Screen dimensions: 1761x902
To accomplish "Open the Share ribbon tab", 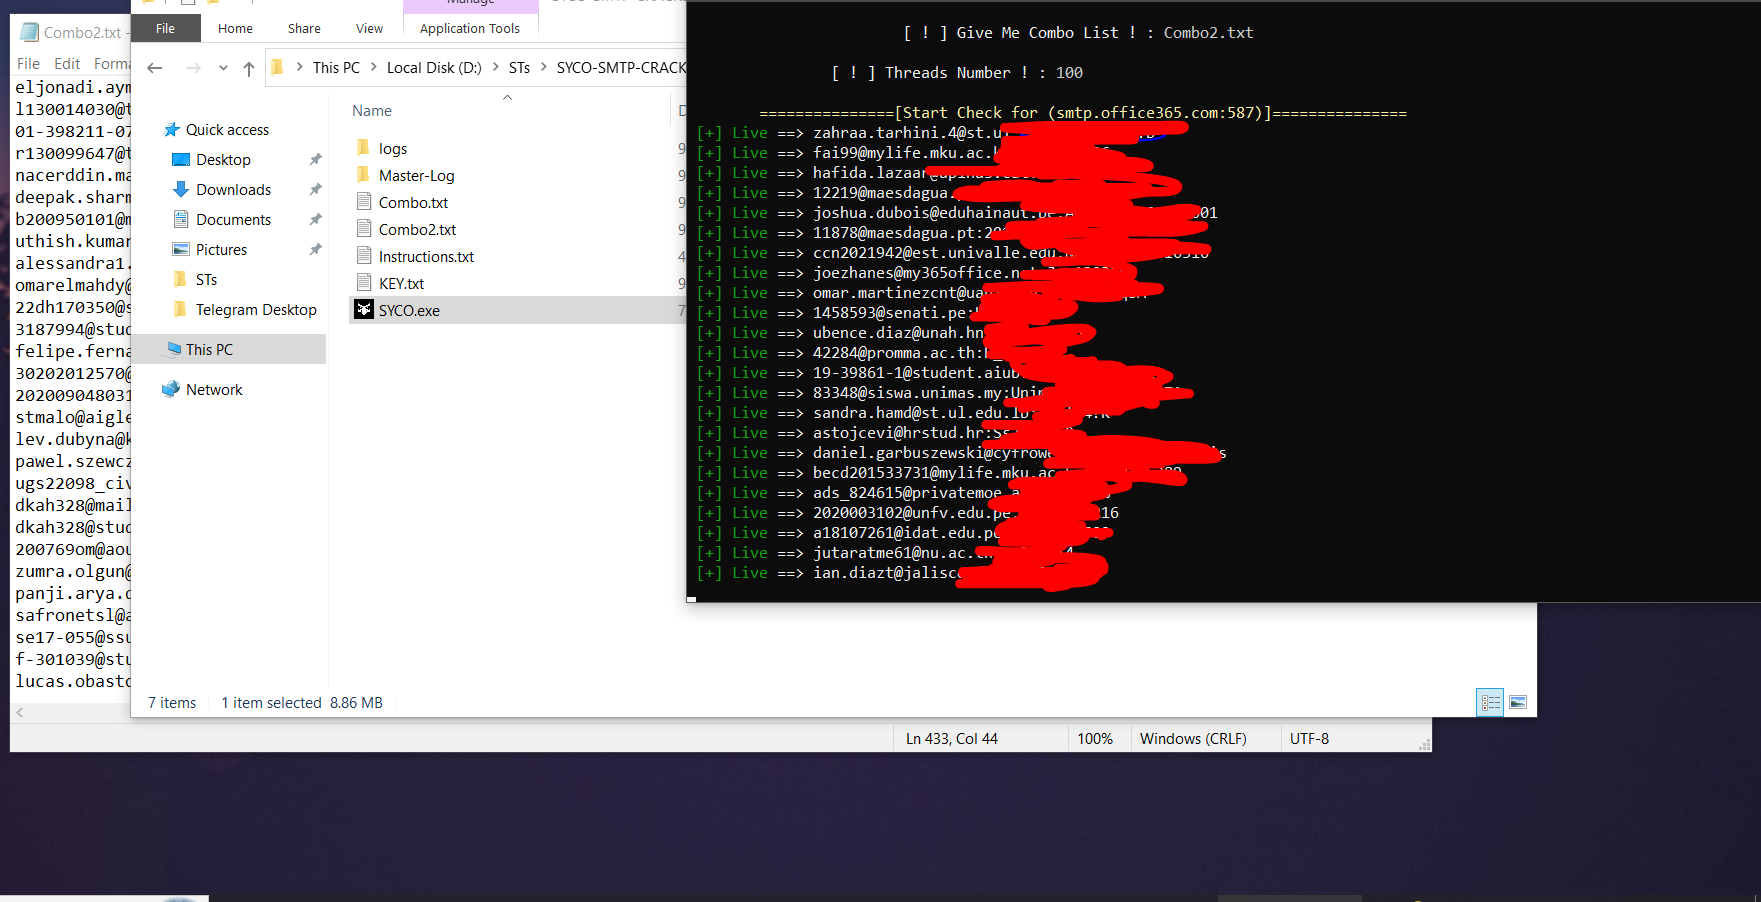I will pos(304,28).
